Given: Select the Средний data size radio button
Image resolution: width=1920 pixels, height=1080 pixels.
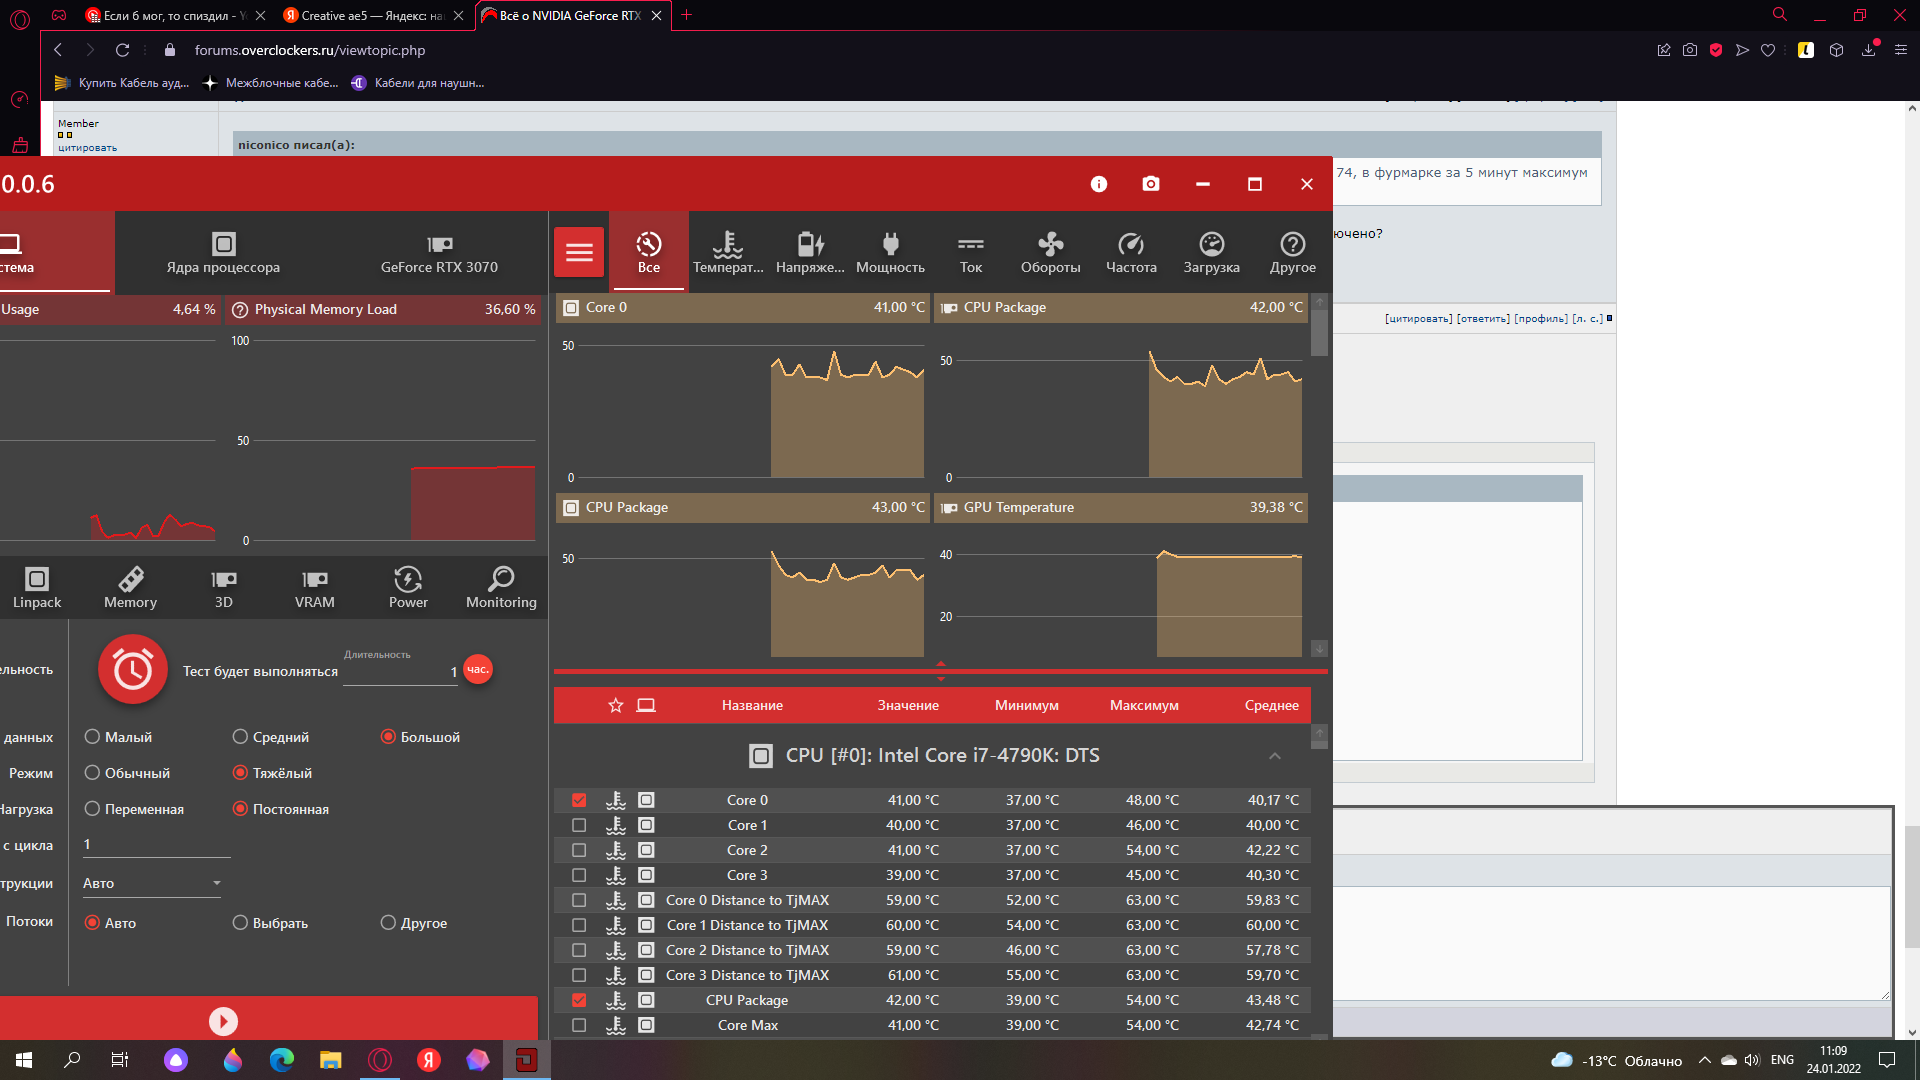Looking at the screenshot, I should click(x=240, y=737).
